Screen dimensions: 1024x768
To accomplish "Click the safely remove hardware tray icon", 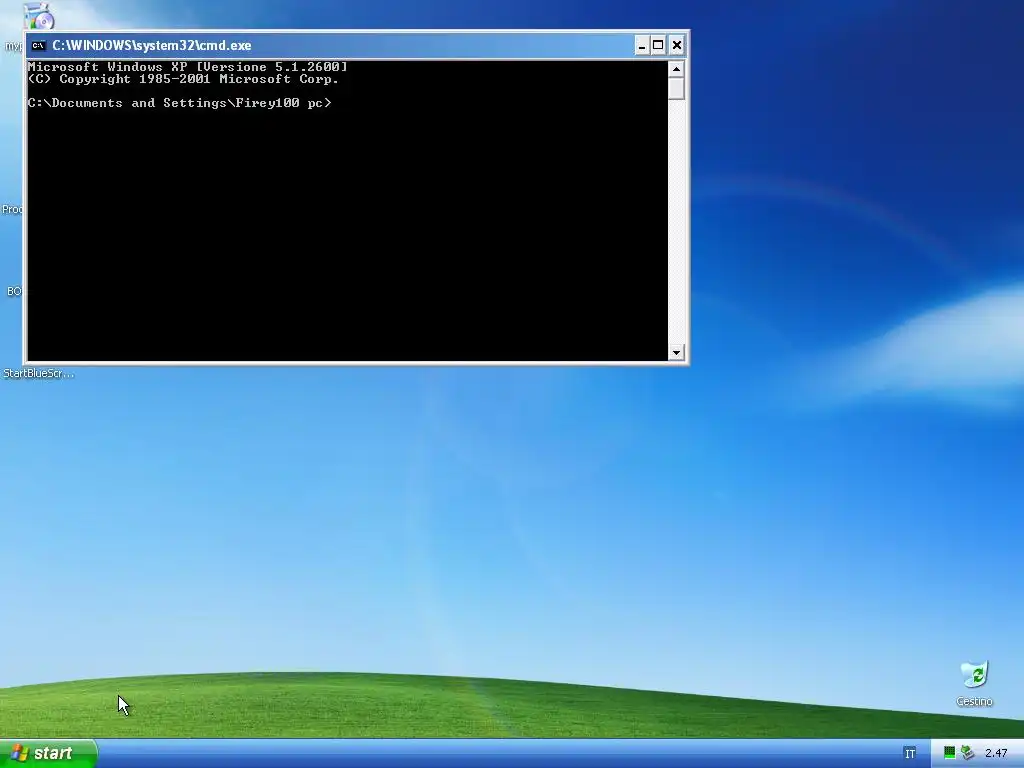I will [967, 753].
